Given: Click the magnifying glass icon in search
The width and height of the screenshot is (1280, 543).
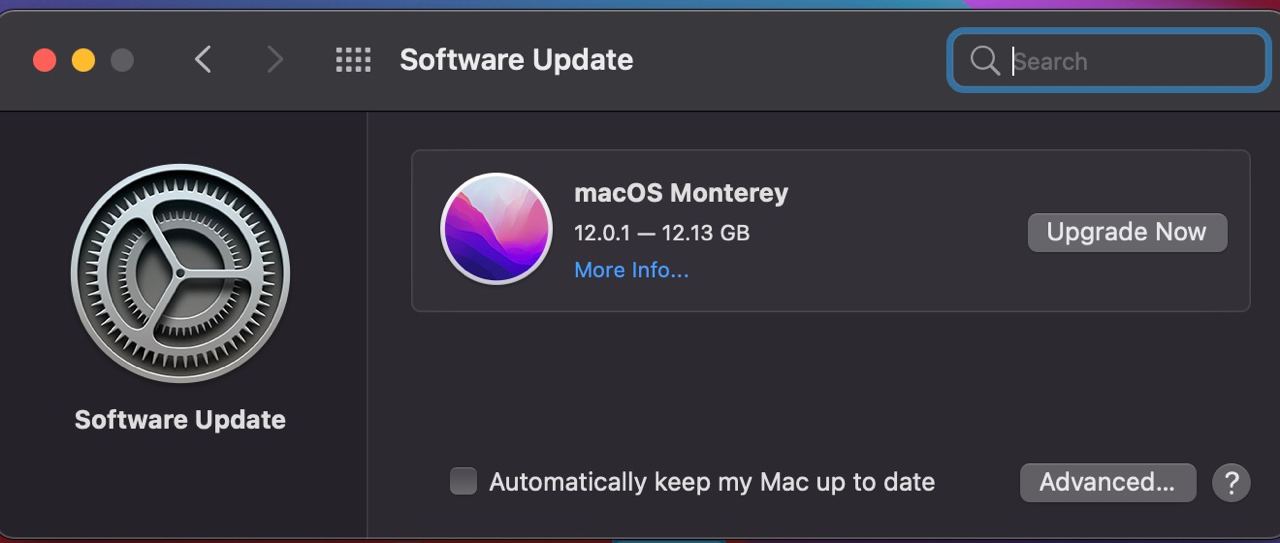Looking at the screenshot, I should point(984,61).
